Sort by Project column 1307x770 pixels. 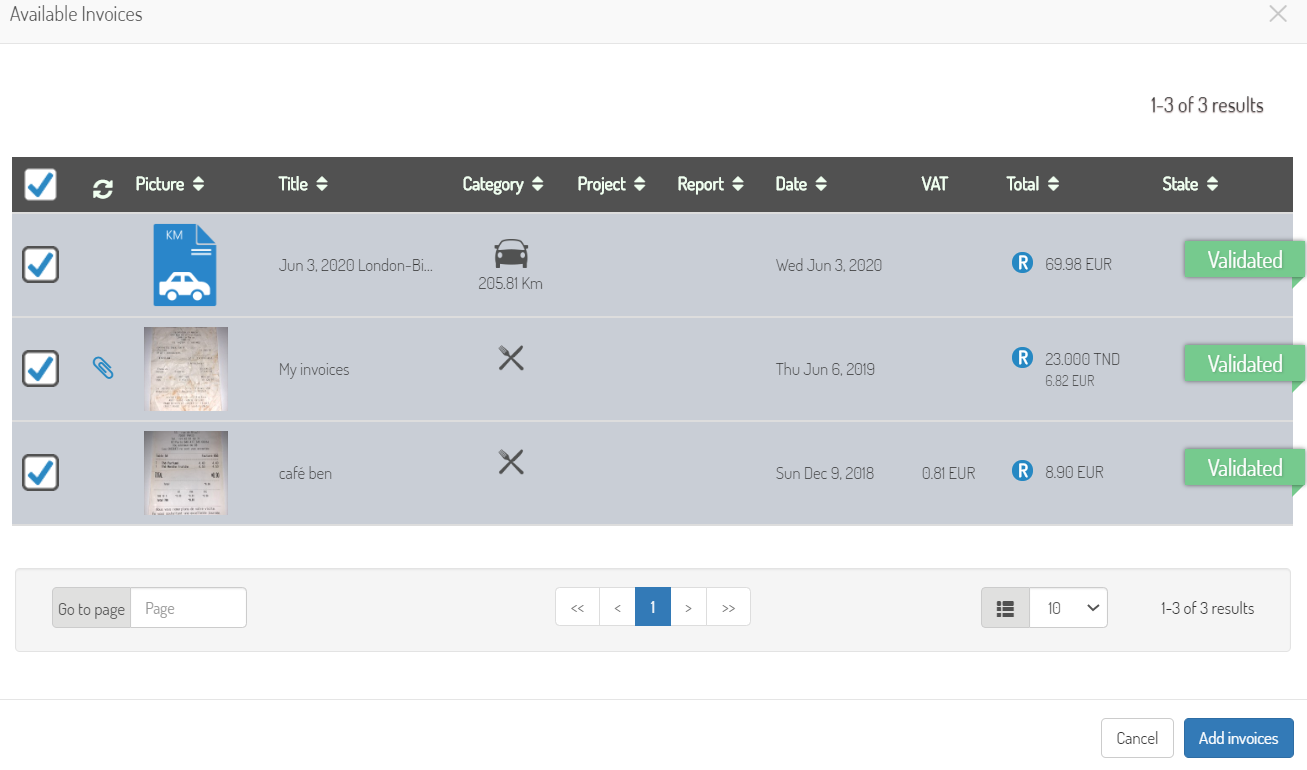pos(611,184)
